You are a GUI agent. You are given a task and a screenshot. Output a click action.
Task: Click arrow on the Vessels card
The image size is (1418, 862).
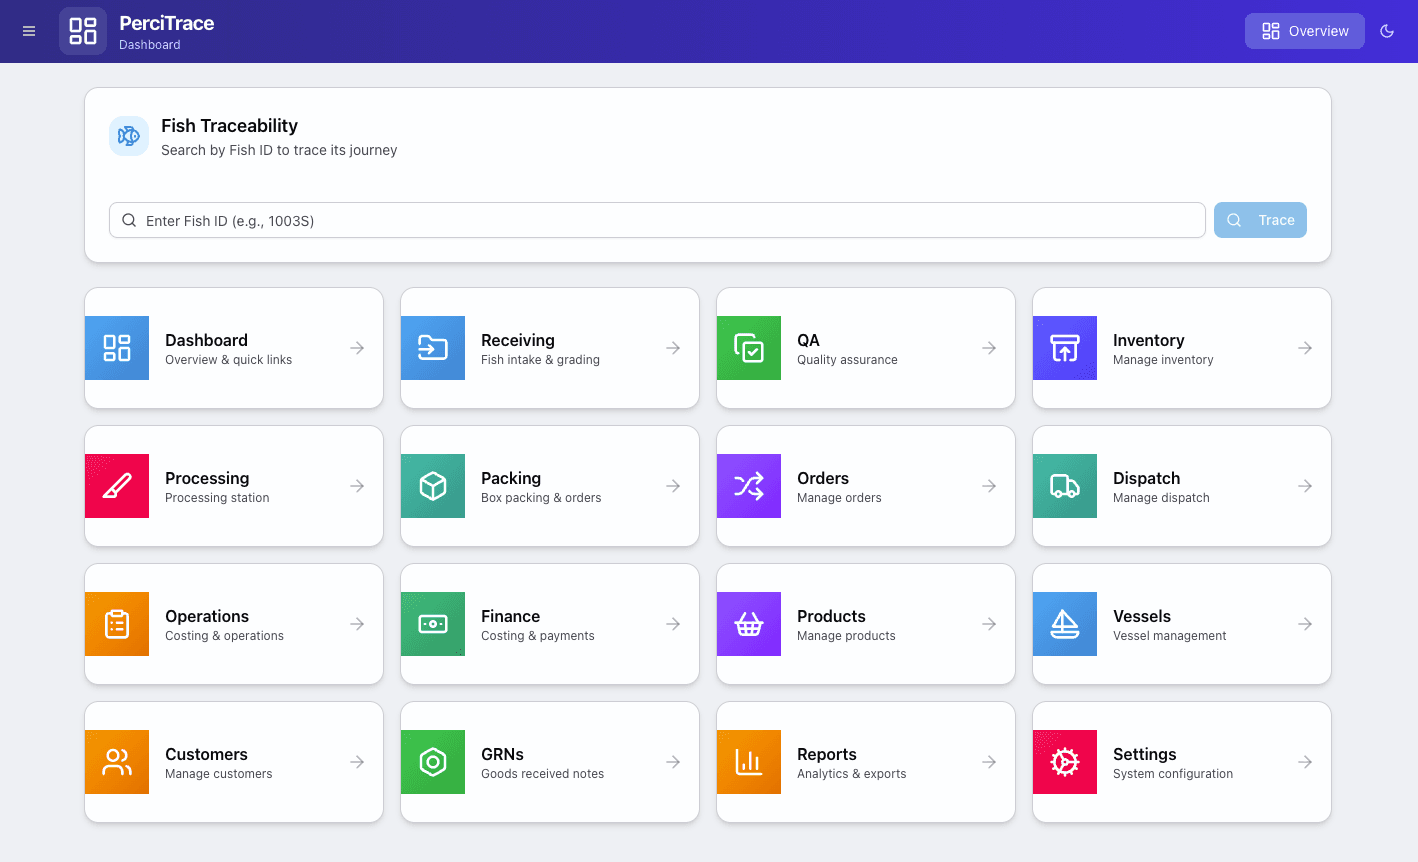pos(1305,624)
